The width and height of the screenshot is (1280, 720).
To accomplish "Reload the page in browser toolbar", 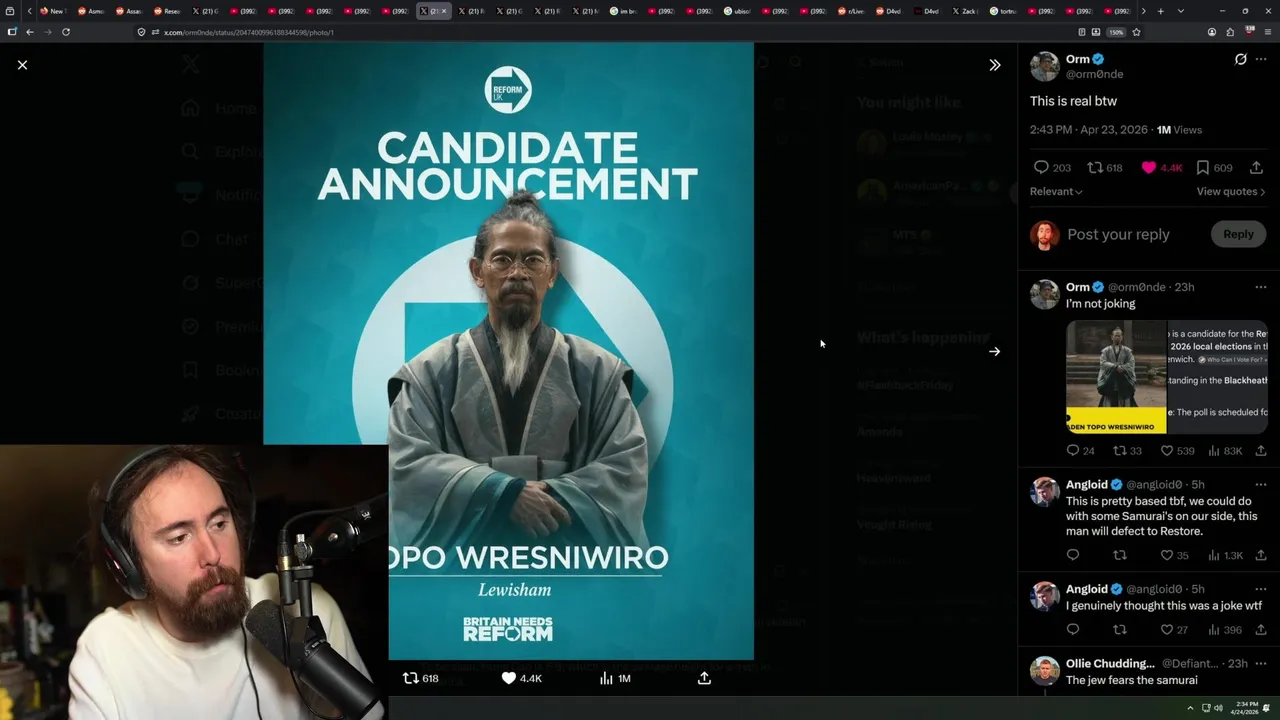I will pos(66,32).
